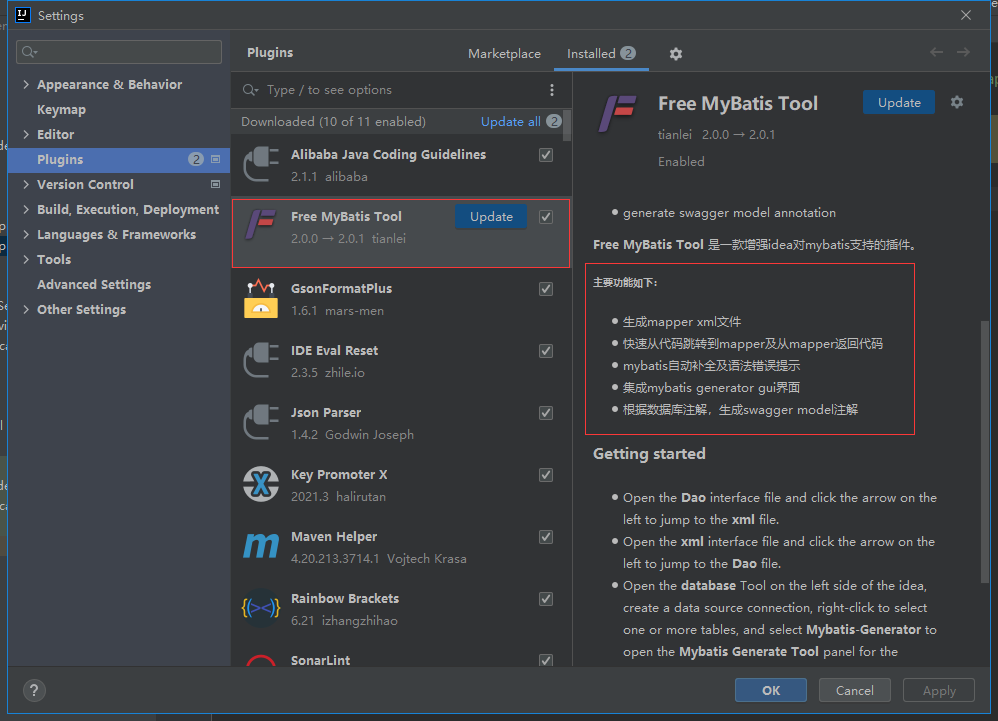This screenshot has height=721, width=998.
Task: Open Free MyBatis Tool gear options
Action: (957, 102)
